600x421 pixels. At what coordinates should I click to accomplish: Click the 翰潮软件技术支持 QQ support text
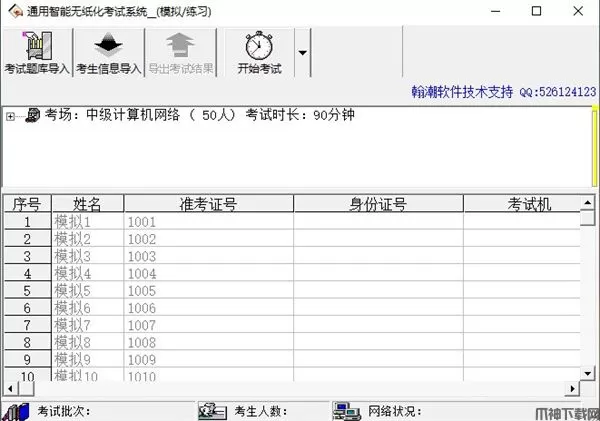coord(504,92)
